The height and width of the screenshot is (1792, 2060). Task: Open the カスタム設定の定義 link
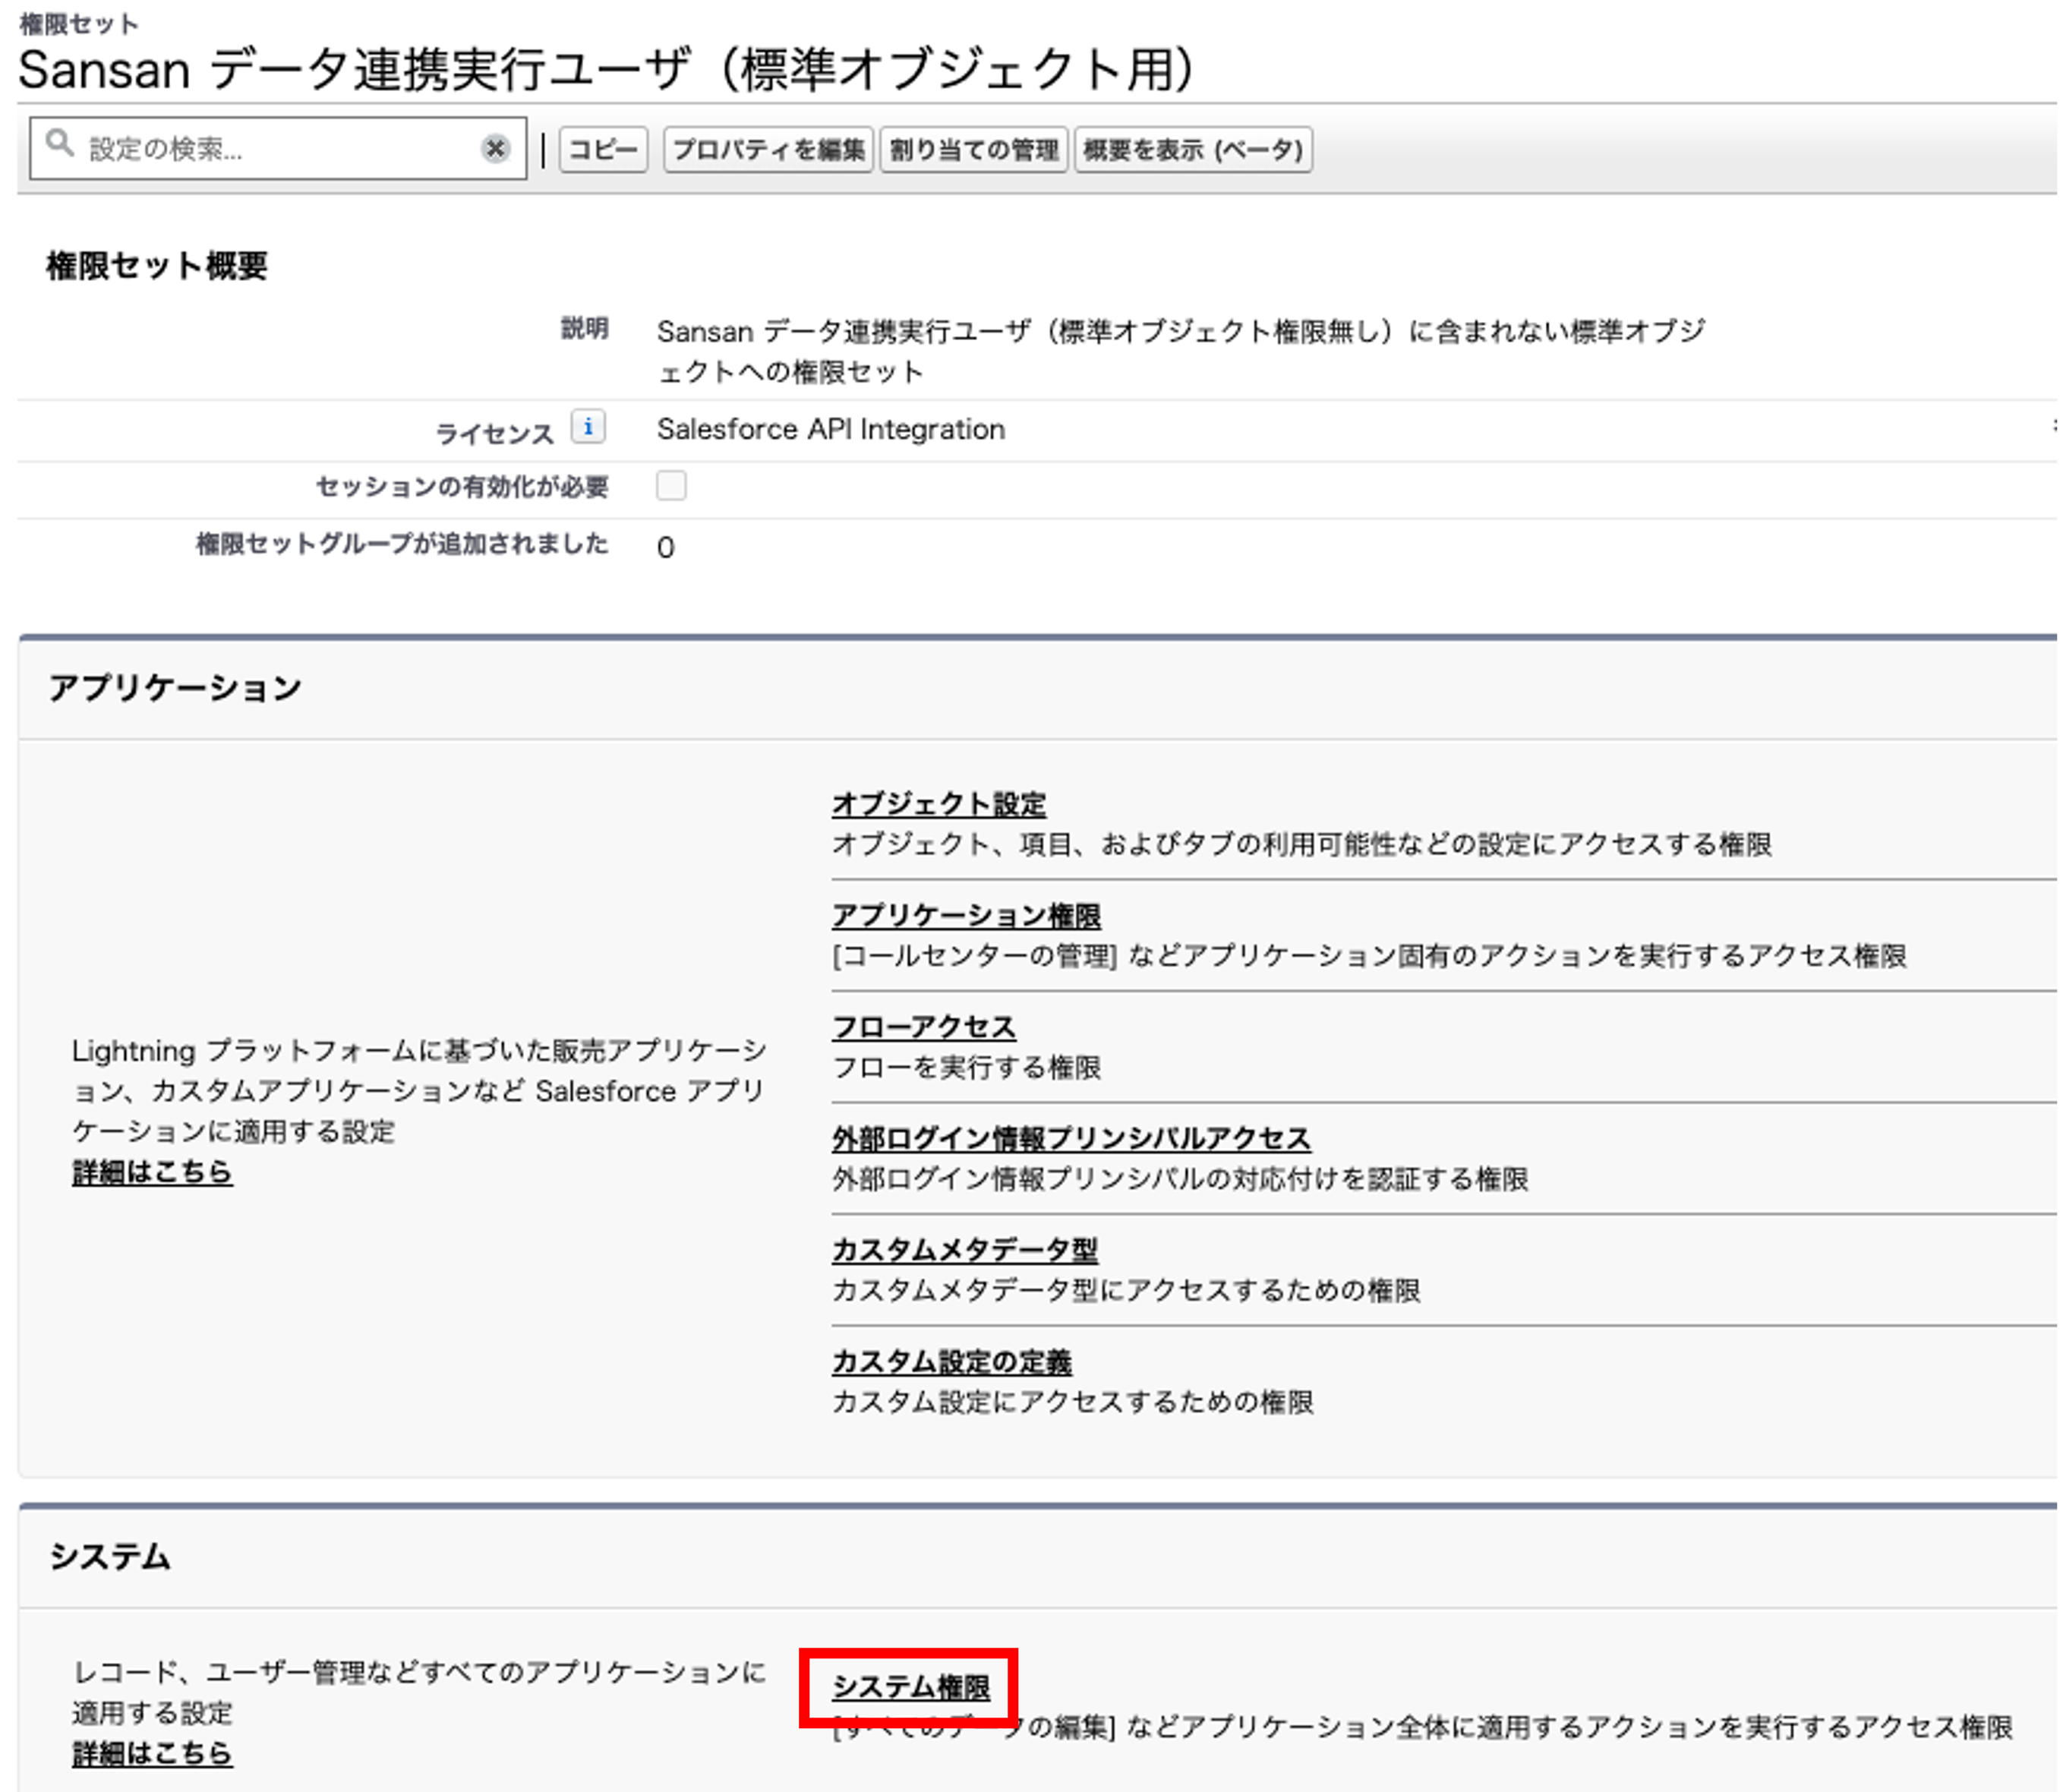(x=951, y=1361)
